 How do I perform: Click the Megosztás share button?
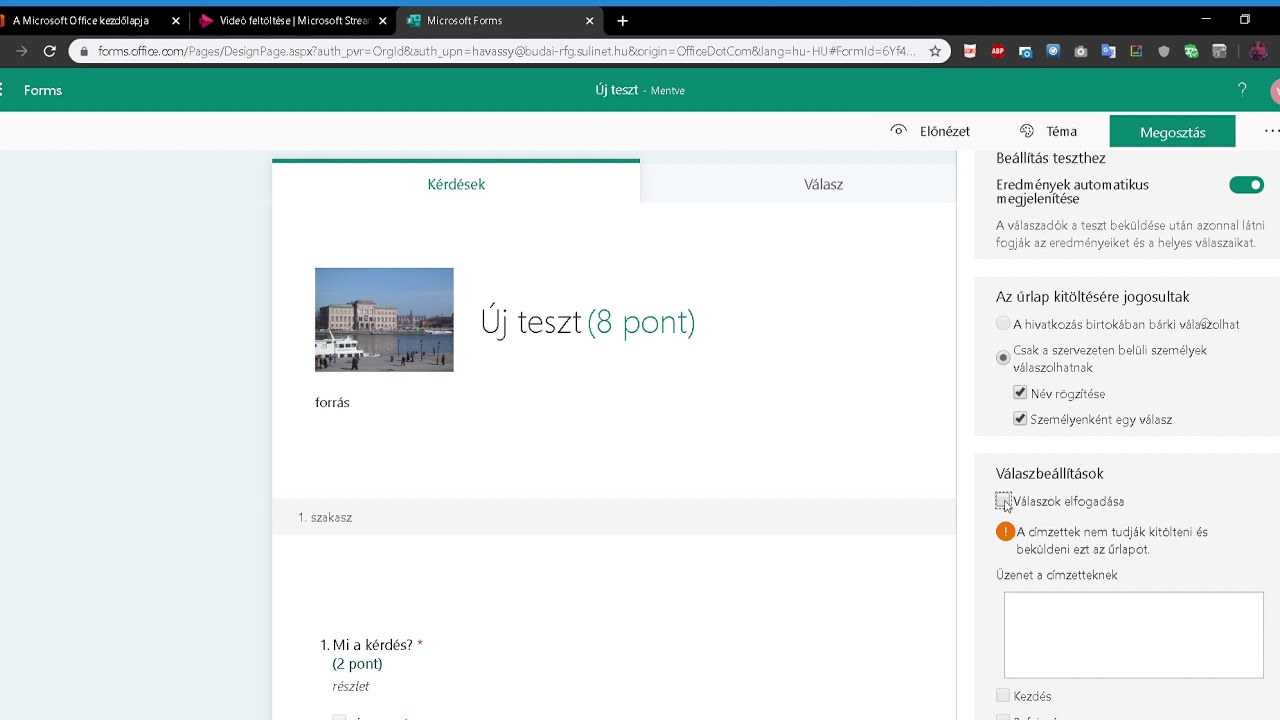(x=1172, y=131)
